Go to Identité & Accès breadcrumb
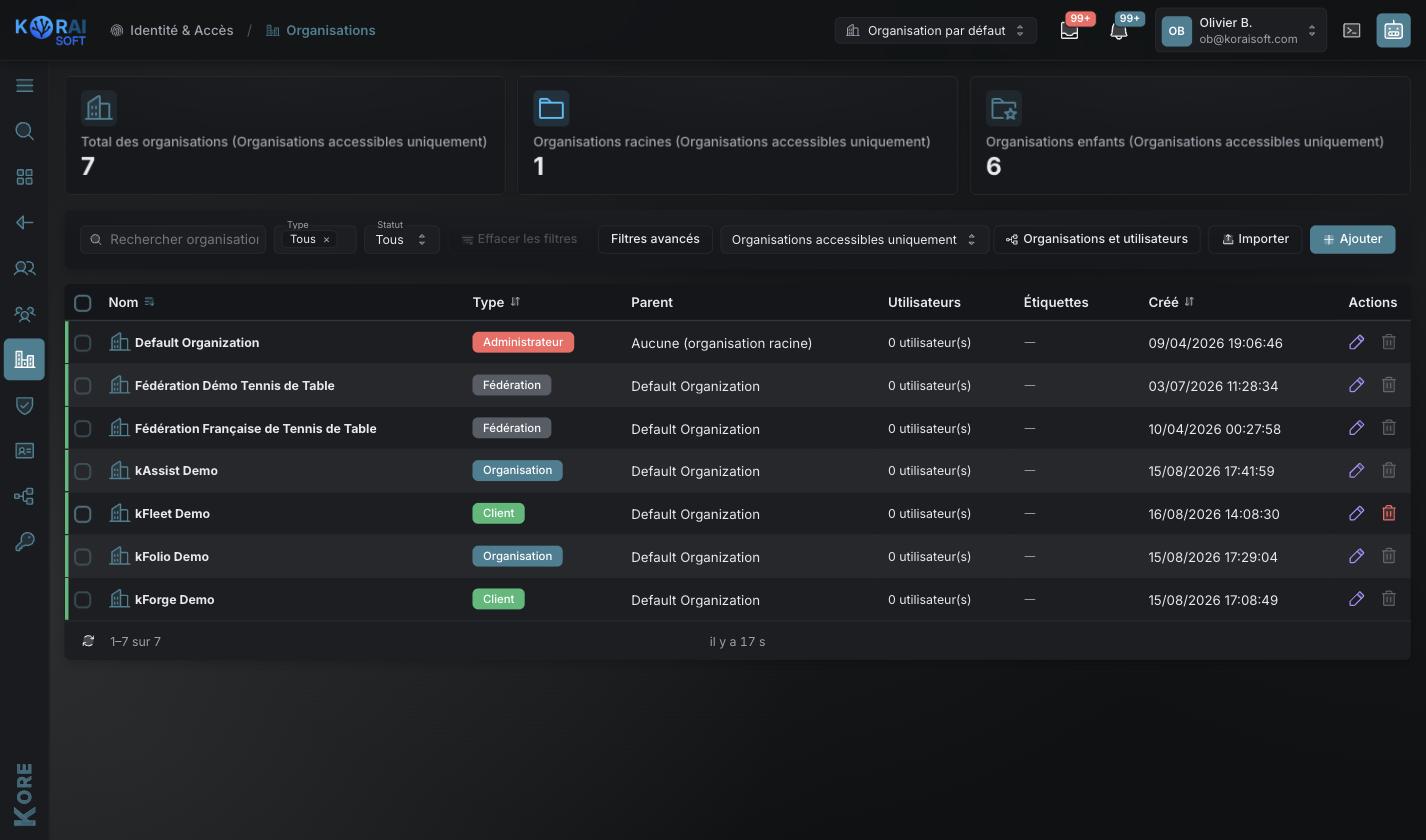 (172, 30)
